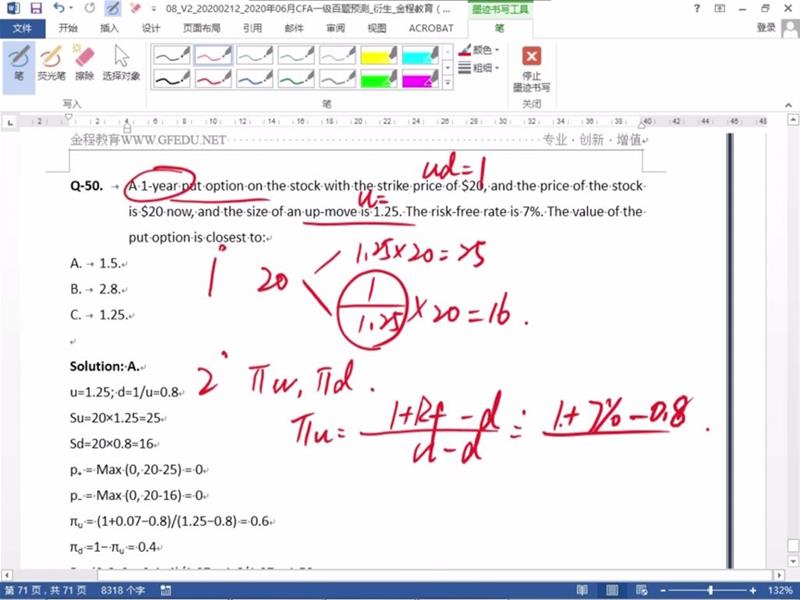The height and width of the screenshot is (600, 800).
Task: Click horizontal scrollbar right arrow
Action: [x=779, y=576]
